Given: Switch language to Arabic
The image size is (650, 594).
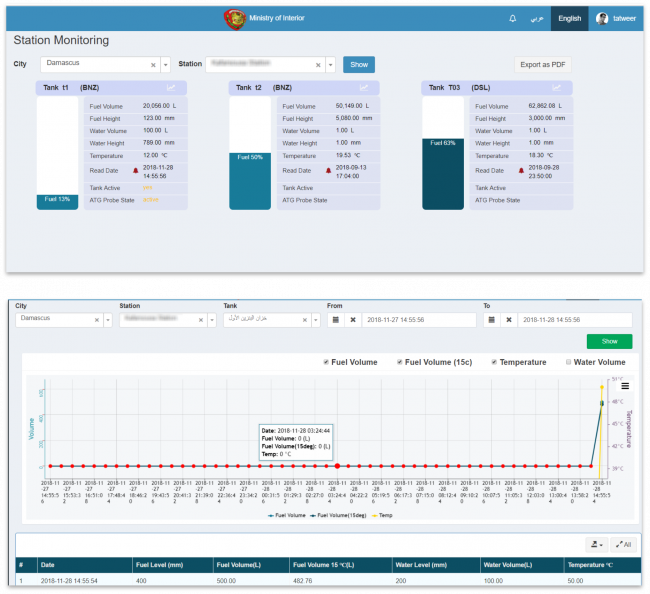Looking at the screenshot, I should [x=537, y=18].
